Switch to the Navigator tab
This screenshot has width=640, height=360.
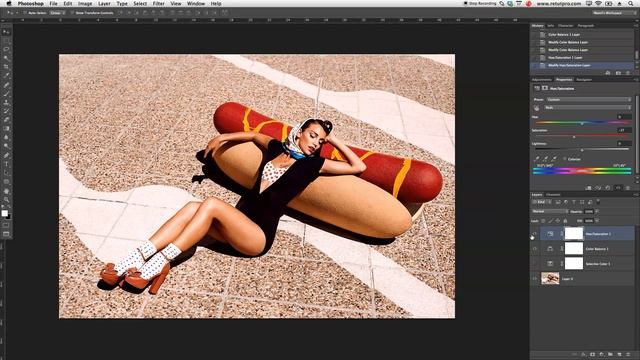click(x=584, y=80)
